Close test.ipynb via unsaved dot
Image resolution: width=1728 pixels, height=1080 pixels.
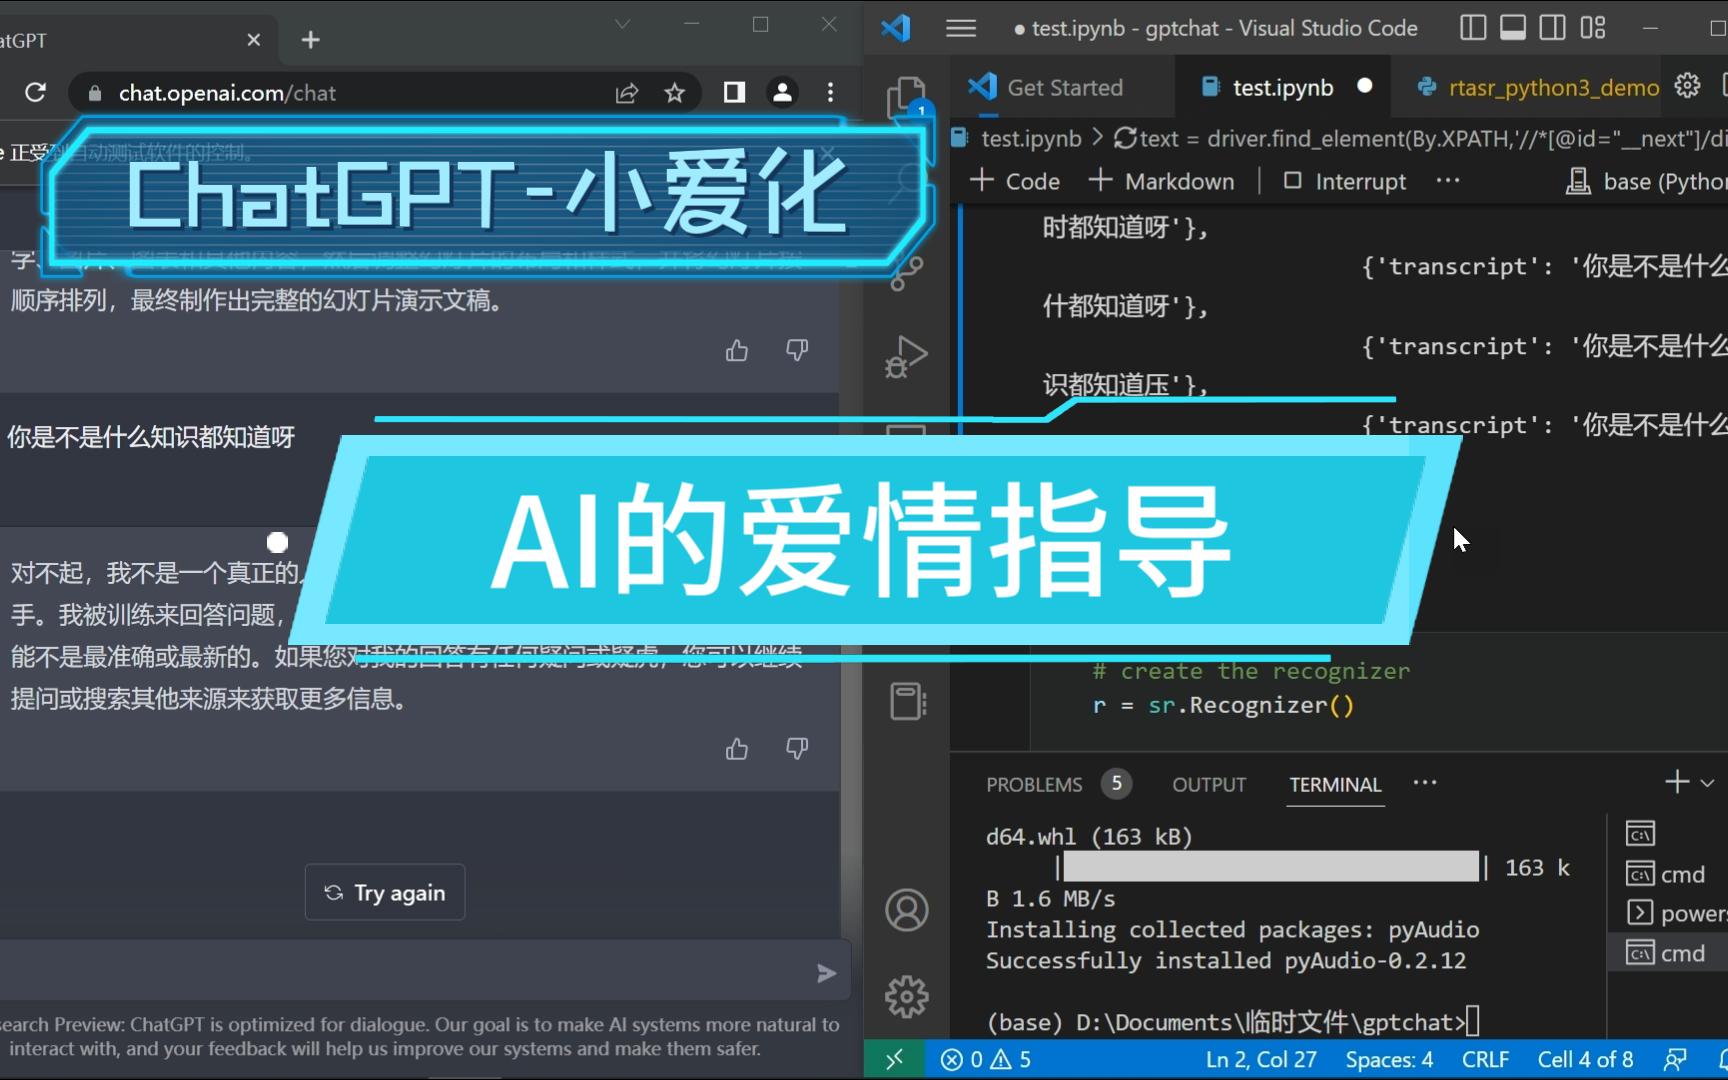(1365, 87)
